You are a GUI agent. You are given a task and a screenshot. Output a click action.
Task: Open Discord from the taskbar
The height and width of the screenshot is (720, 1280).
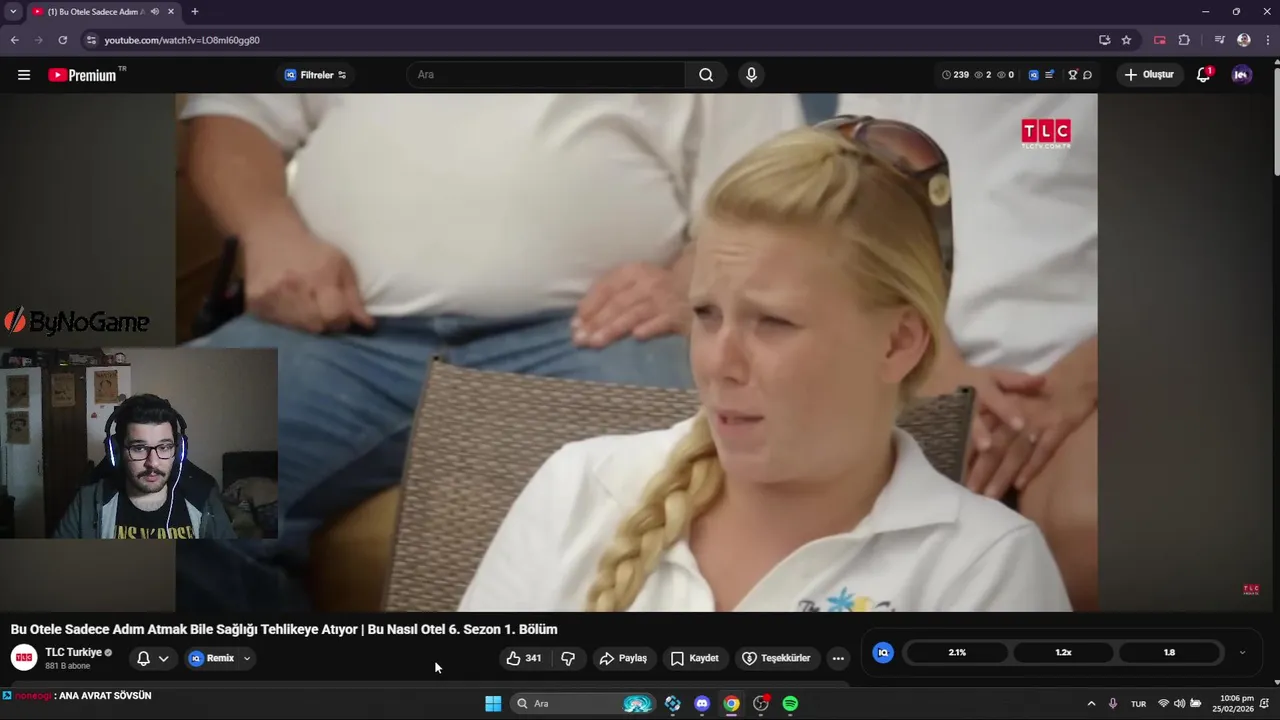702,704
